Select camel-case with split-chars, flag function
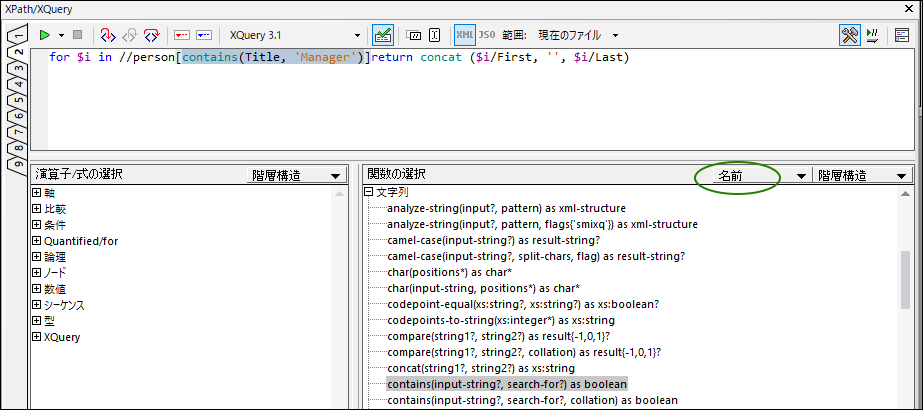This screenshot has height=410, width=923. click(536, 256)
